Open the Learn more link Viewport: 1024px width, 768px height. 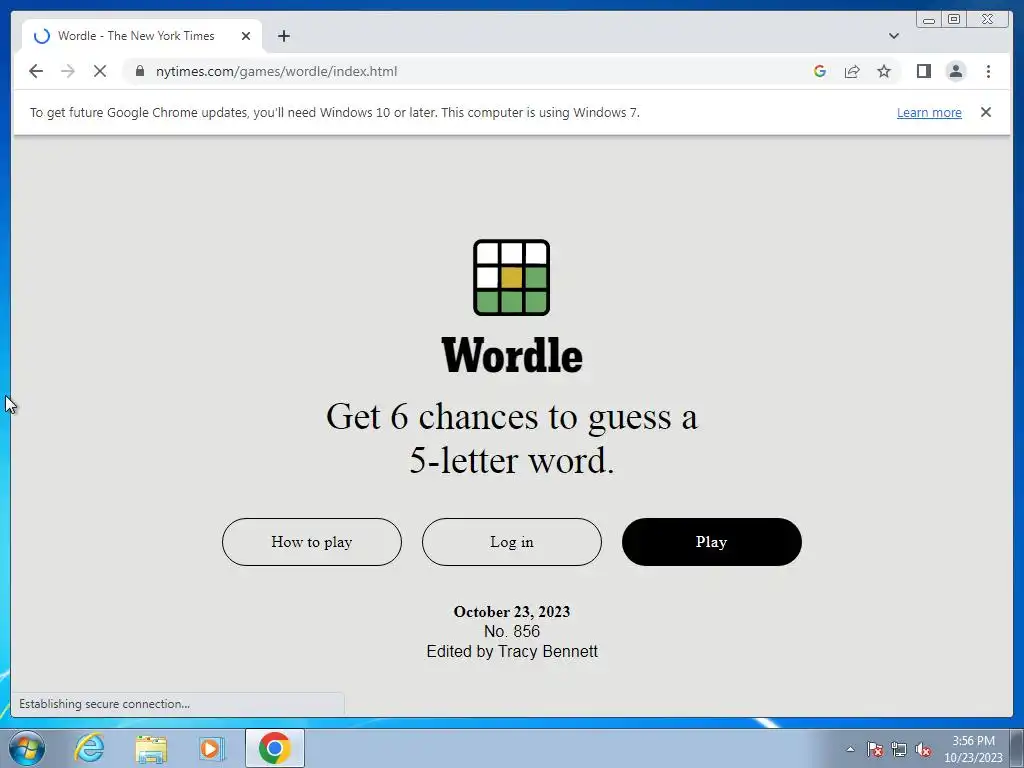pyautogui.click(x=929, y=112)
